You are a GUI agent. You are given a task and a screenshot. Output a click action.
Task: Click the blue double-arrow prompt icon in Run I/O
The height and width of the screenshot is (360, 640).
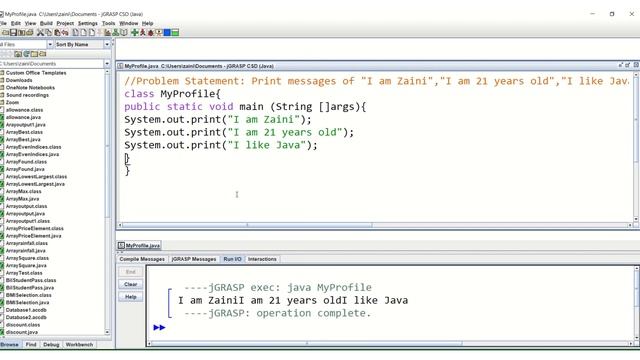(x=159, y=327)
